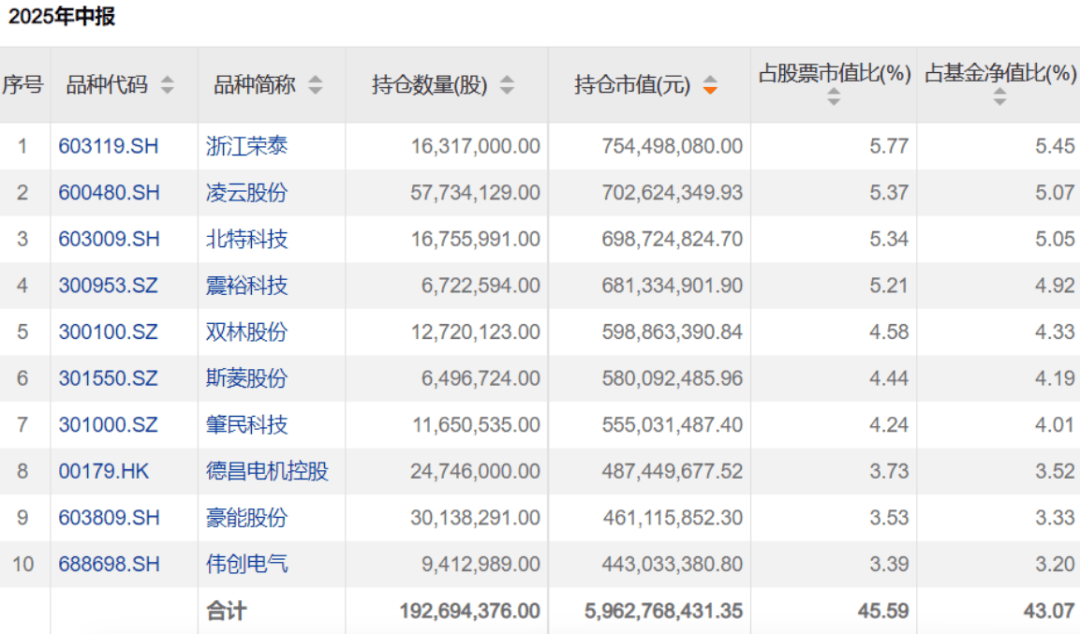Select the 斯菱股份 stock link
1080x634 pixels.
[x=247, y=378]
